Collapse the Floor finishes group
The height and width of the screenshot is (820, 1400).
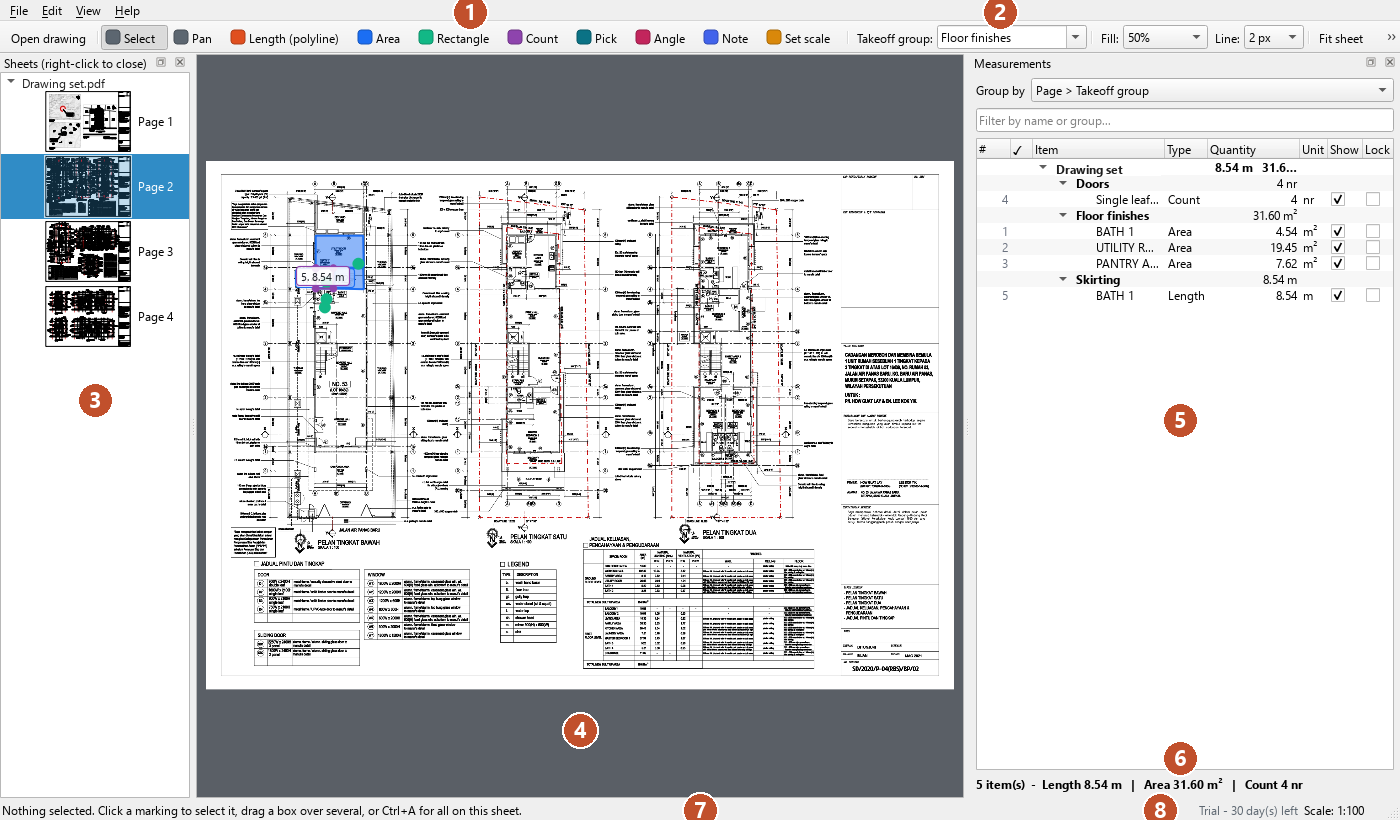(1064, 216)
